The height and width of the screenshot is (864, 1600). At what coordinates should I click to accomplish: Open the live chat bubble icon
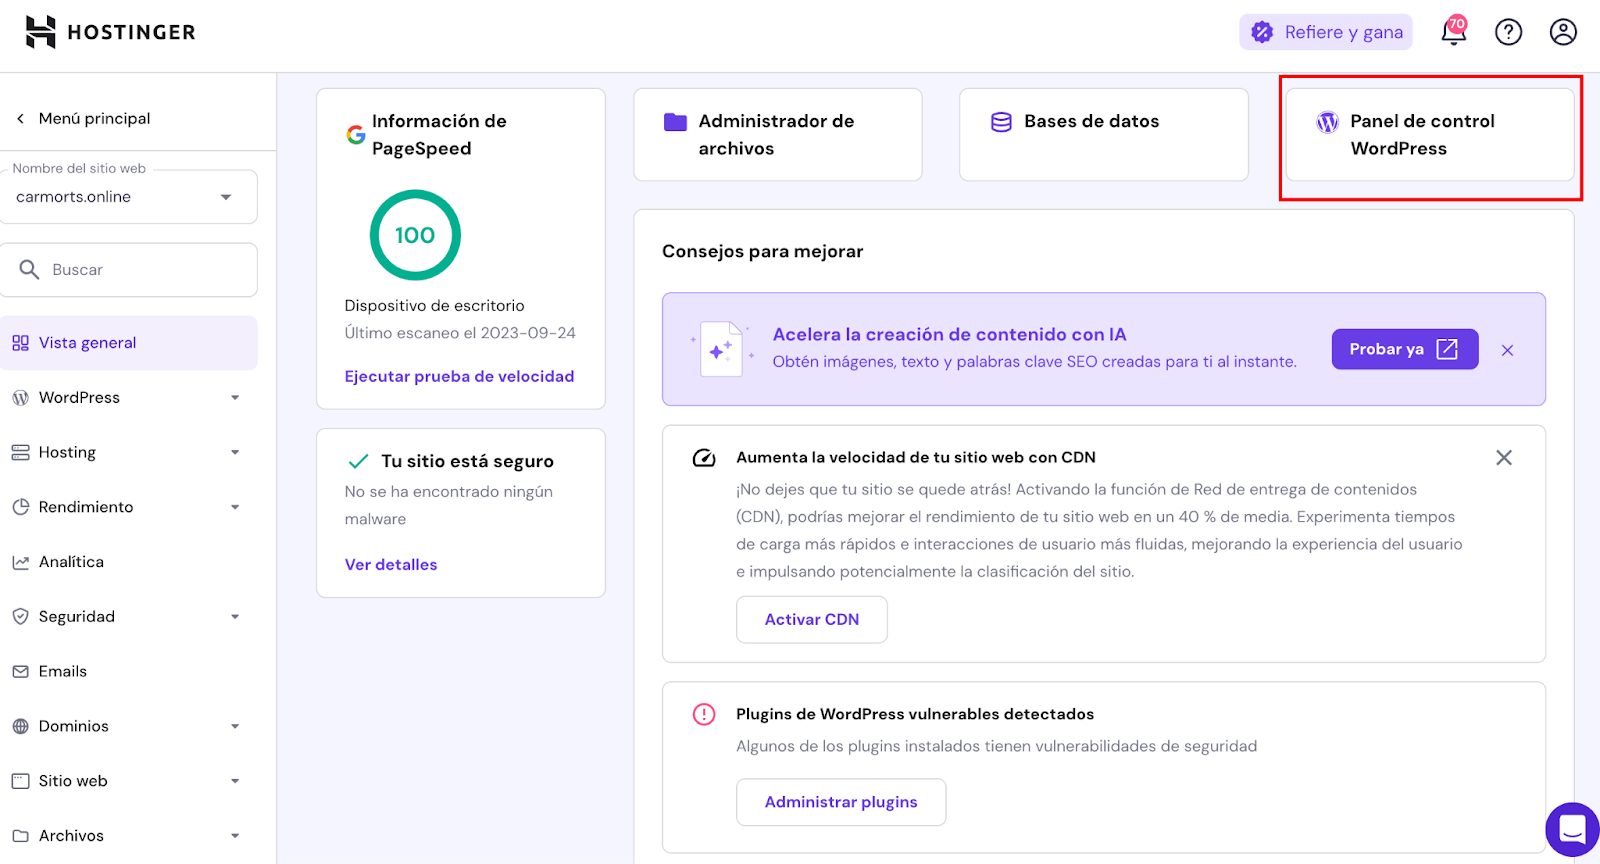pos(1572,829)
